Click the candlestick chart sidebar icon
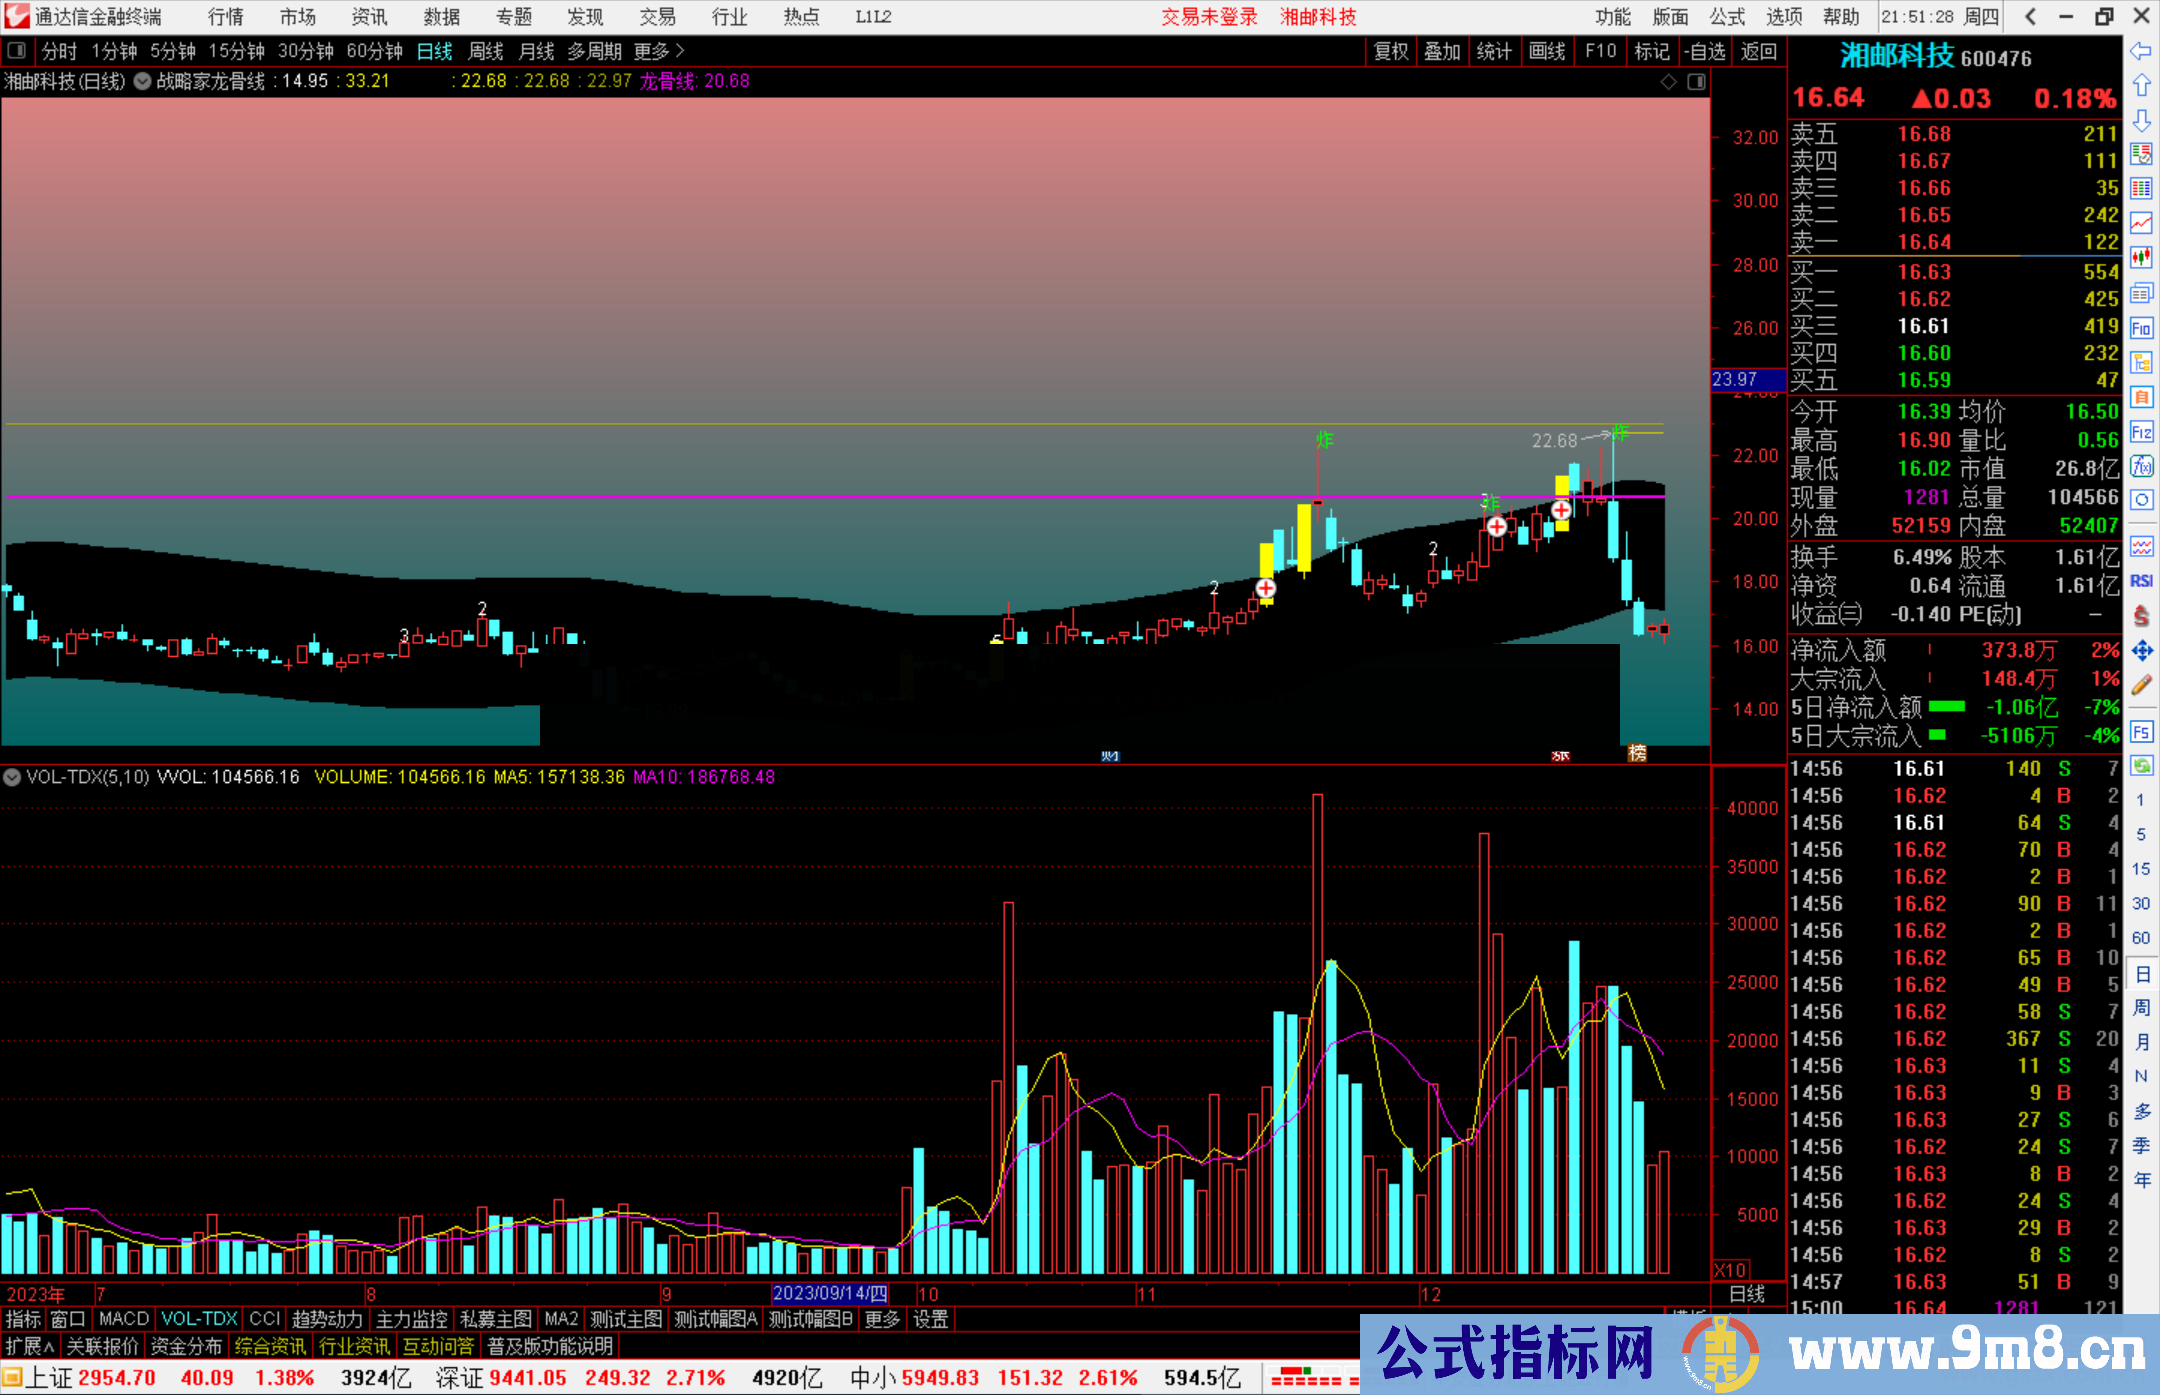2160x1395 pixels. (x=2141, y=258)
